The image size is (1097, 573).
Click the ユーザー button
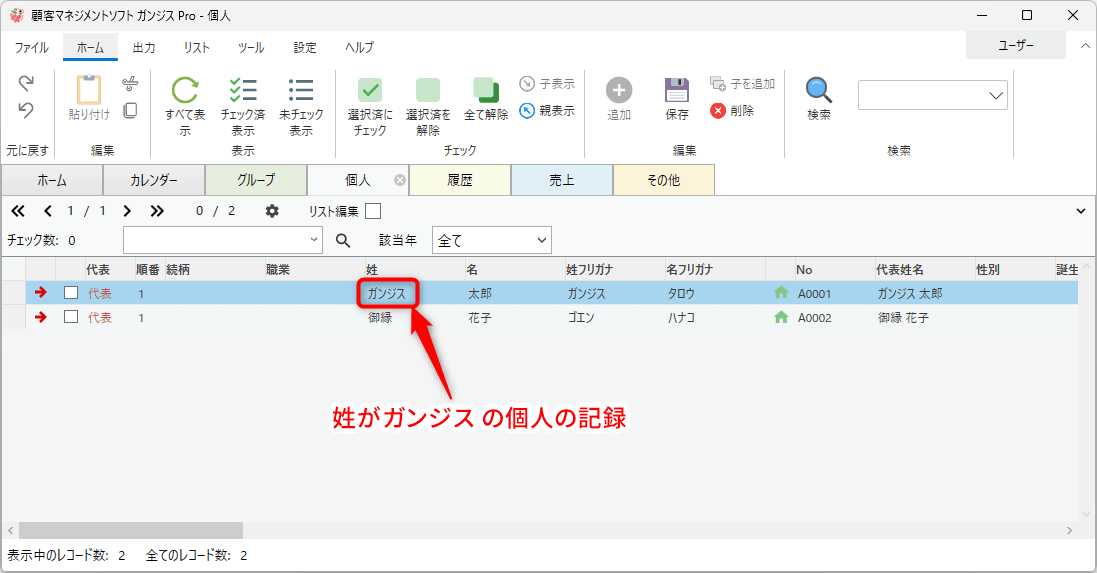(1016, 46)
